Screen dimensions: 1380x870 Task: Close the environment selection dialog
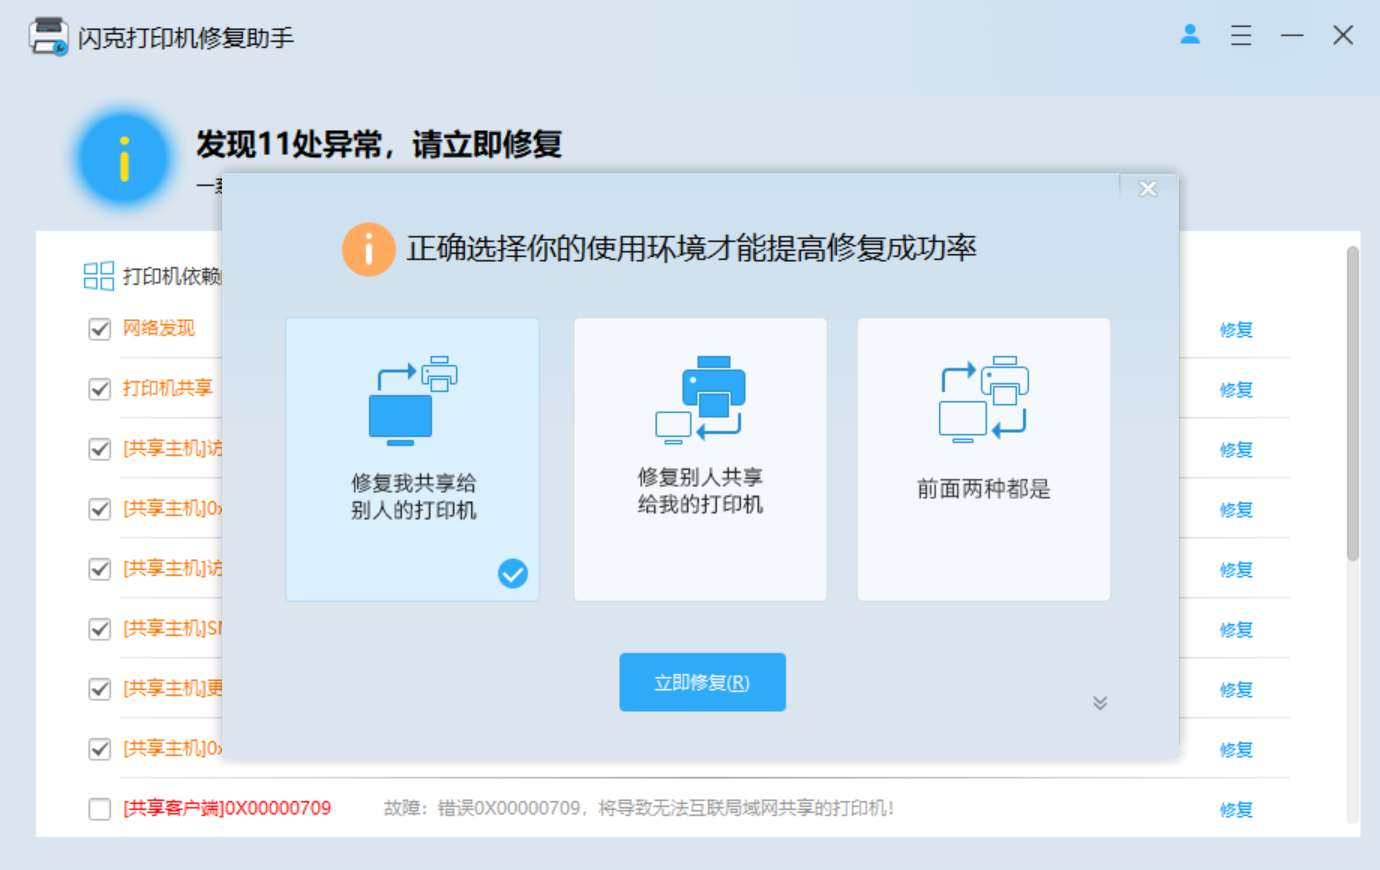(1148, 189)
